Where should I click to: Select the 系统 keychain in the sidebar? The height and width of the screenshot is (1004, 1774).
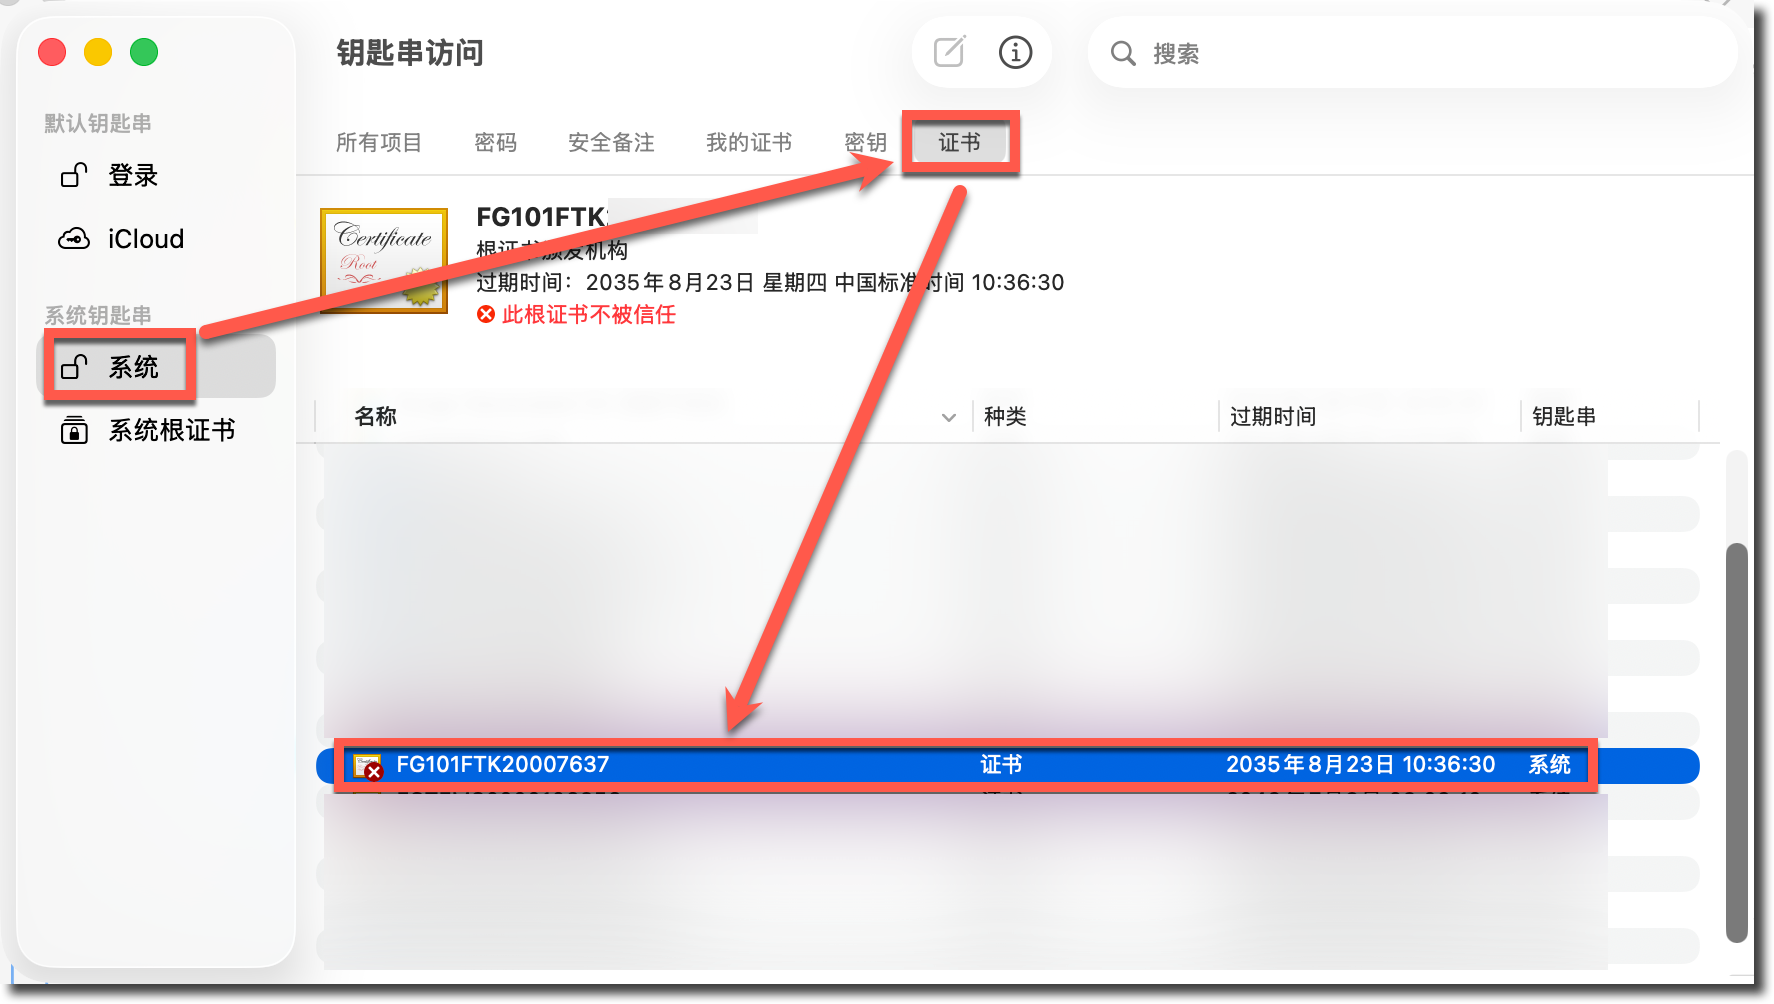point(132,367)
